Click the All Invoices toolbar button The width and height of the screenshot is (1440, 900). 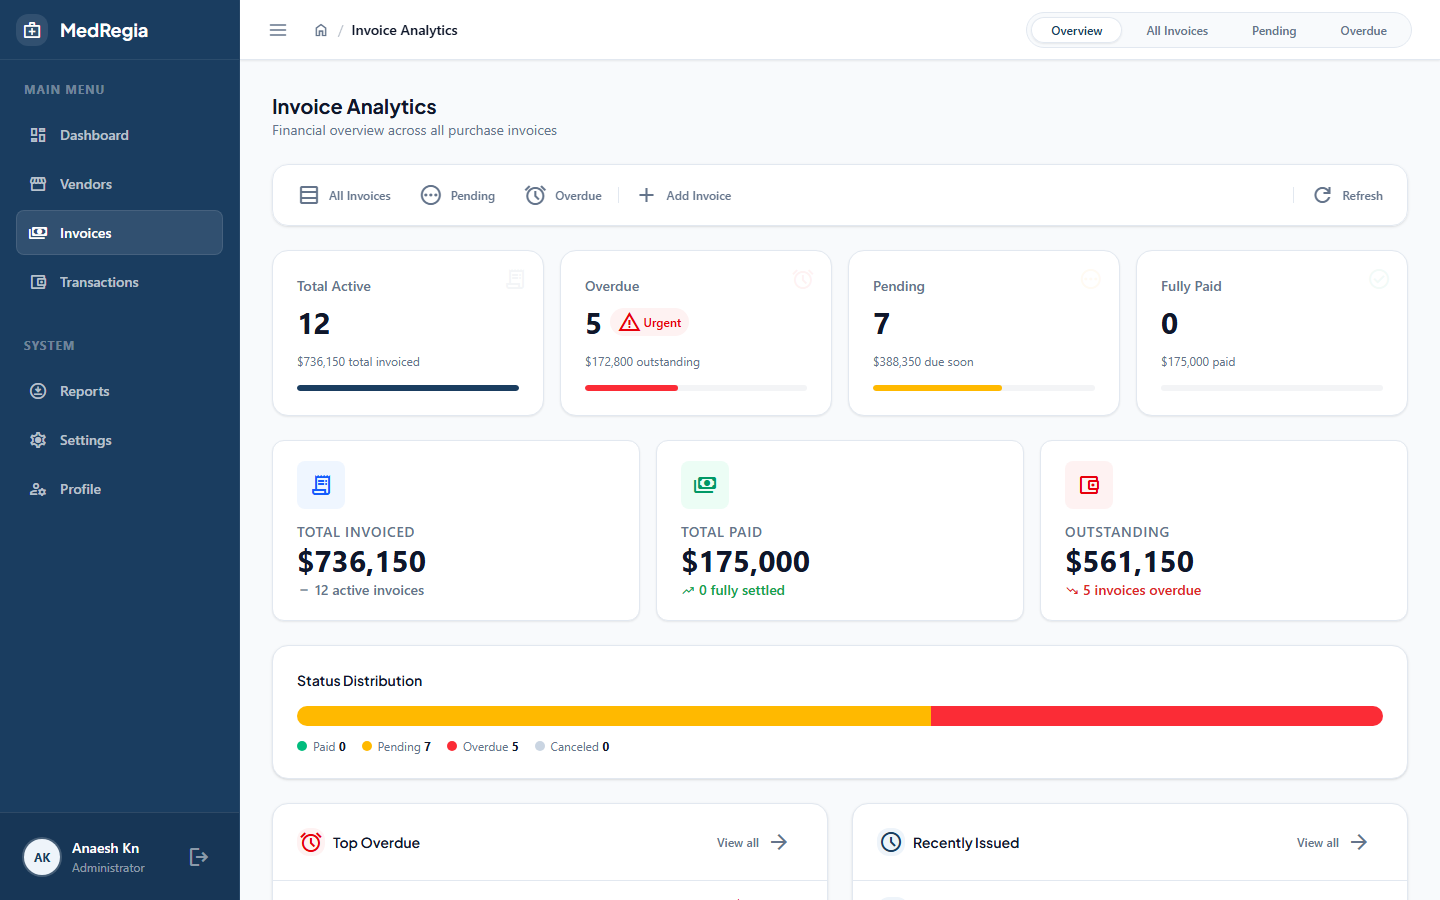[x=345, y=195]
